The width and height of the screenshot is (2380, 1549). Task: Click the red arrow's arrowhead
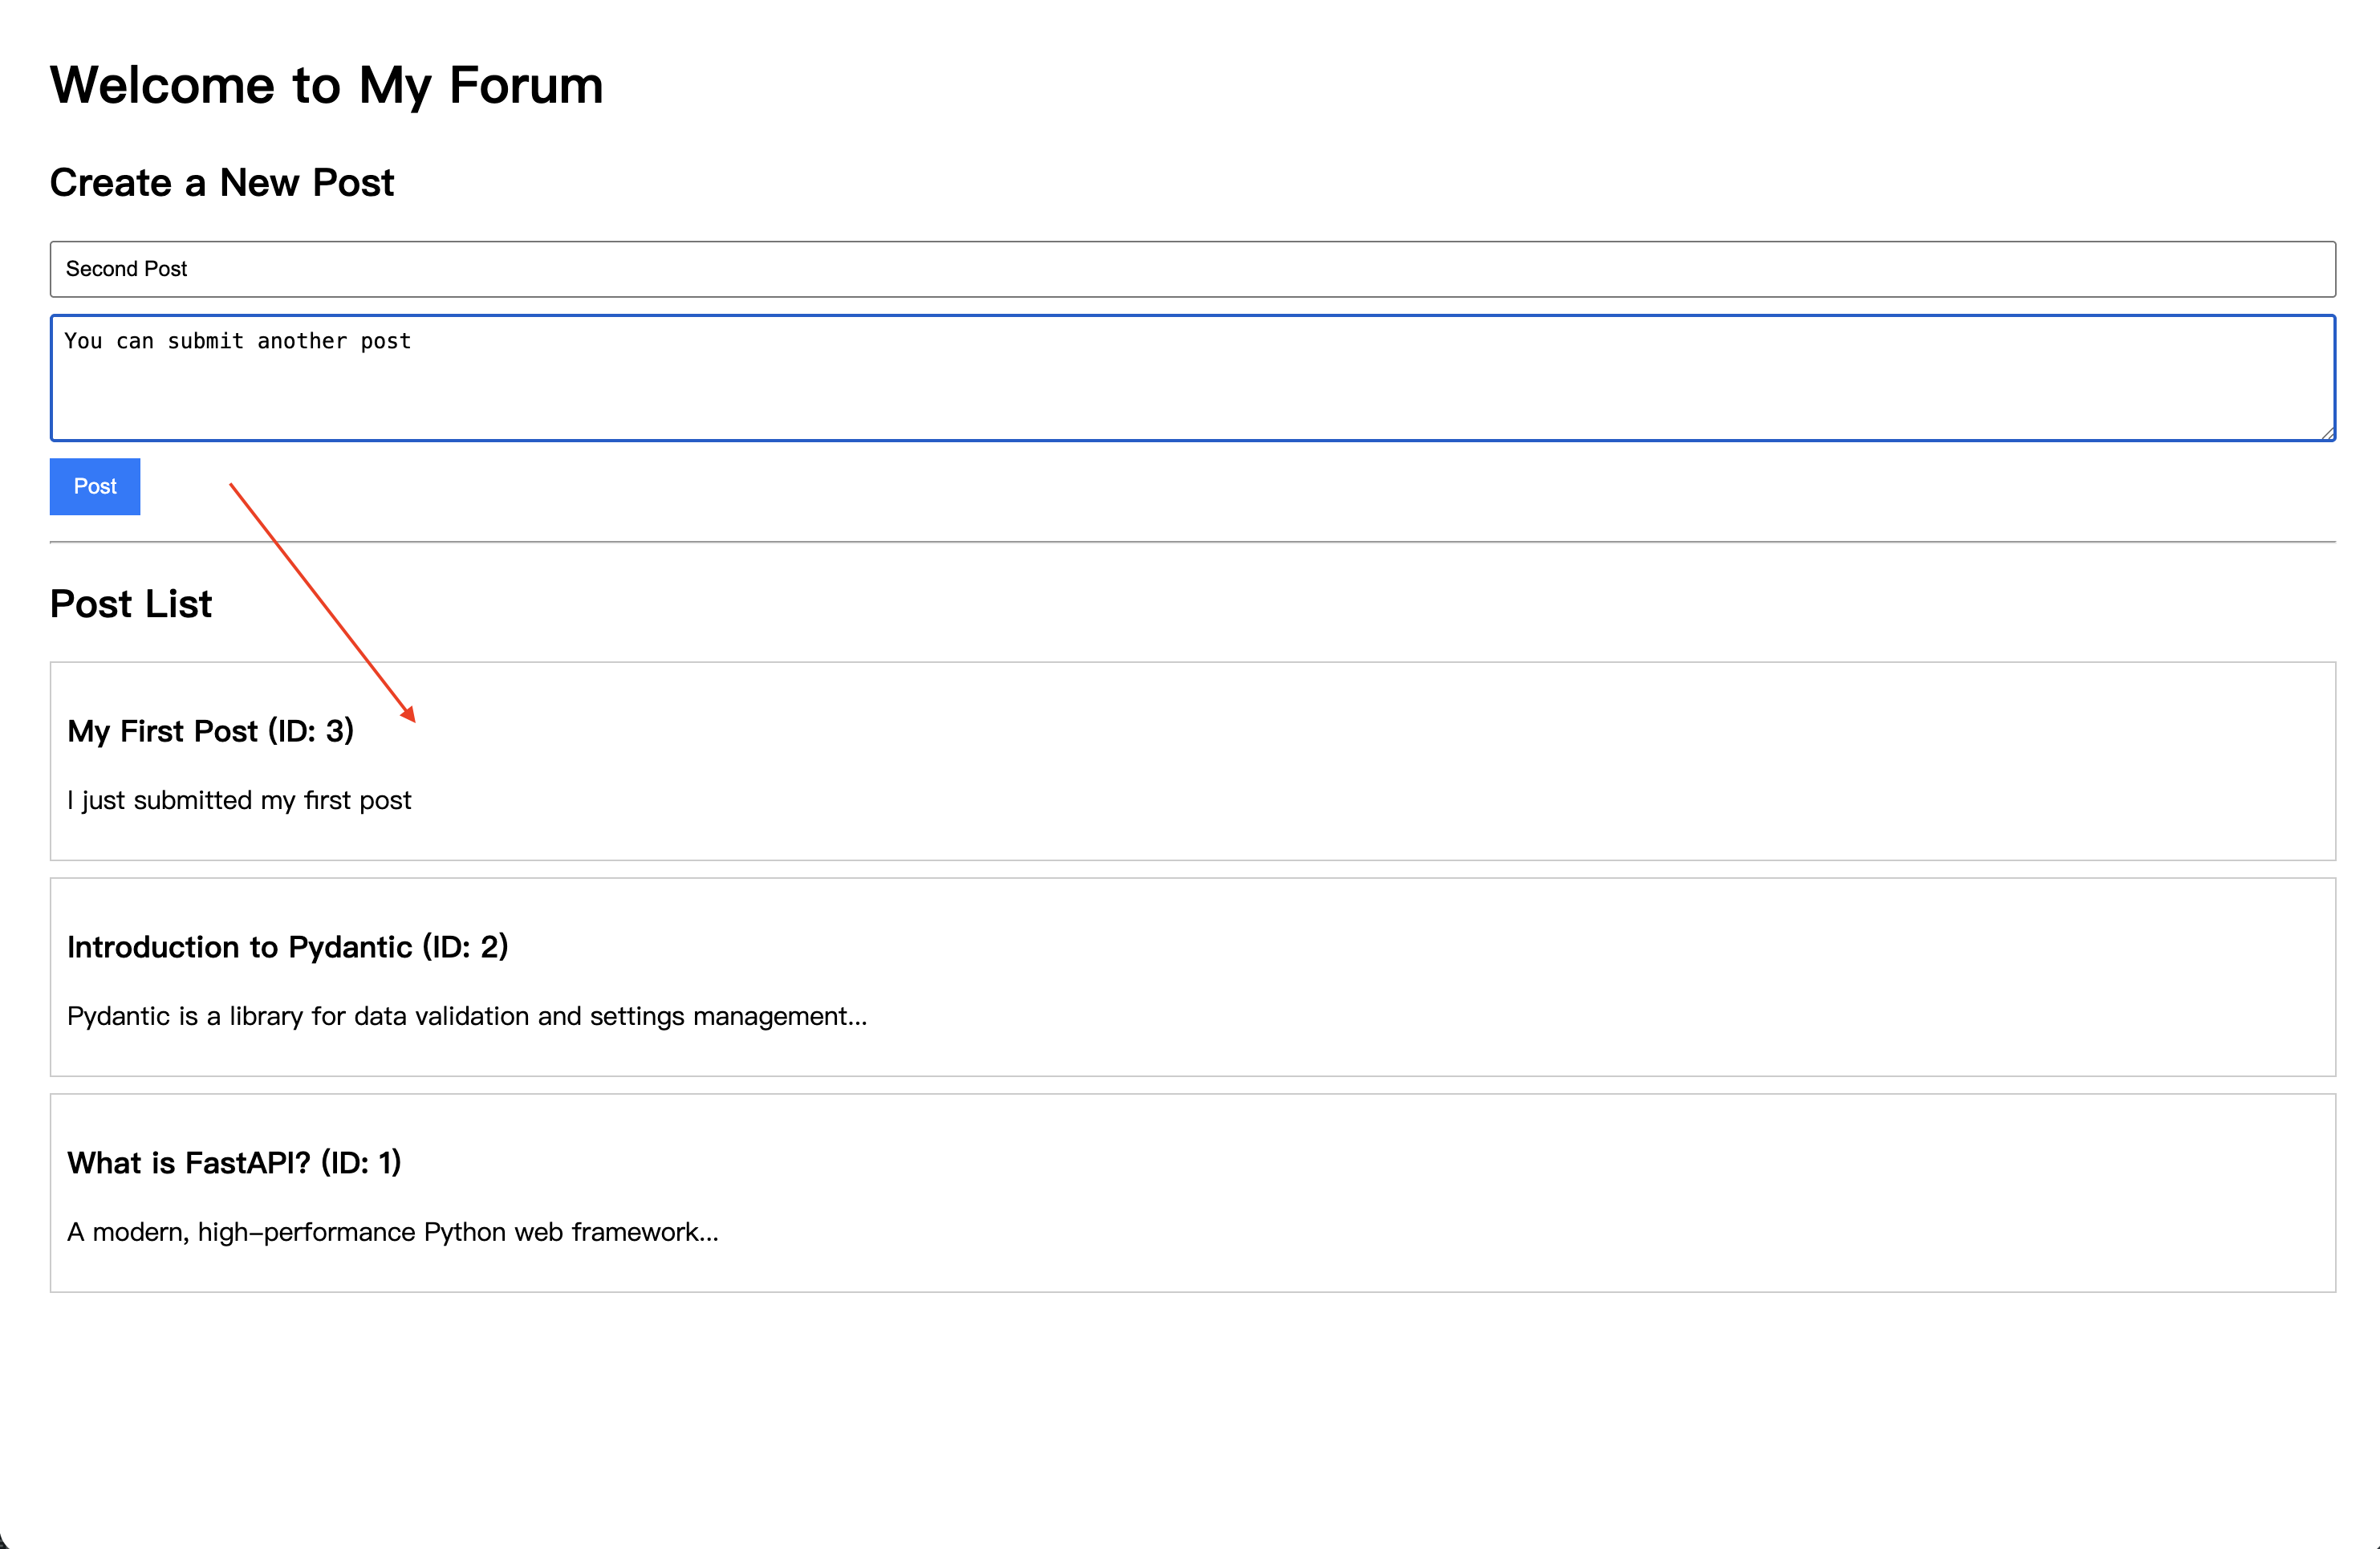coord(409,714)
